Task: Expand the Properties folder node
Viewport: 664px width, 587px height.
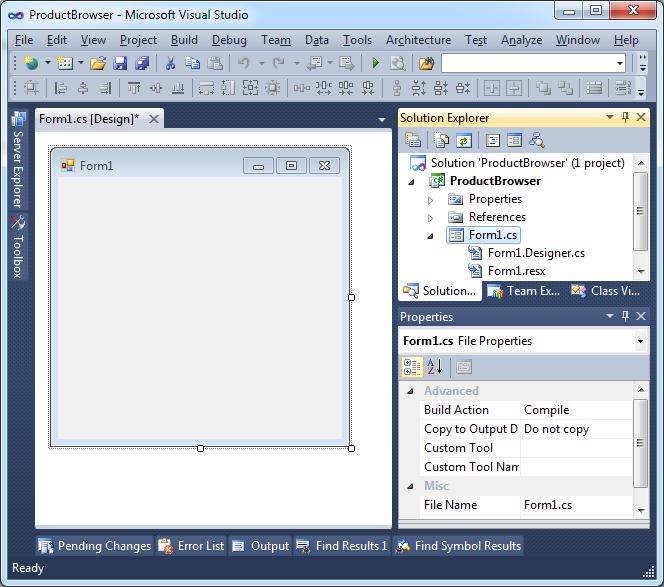Action: pos(430,200)
